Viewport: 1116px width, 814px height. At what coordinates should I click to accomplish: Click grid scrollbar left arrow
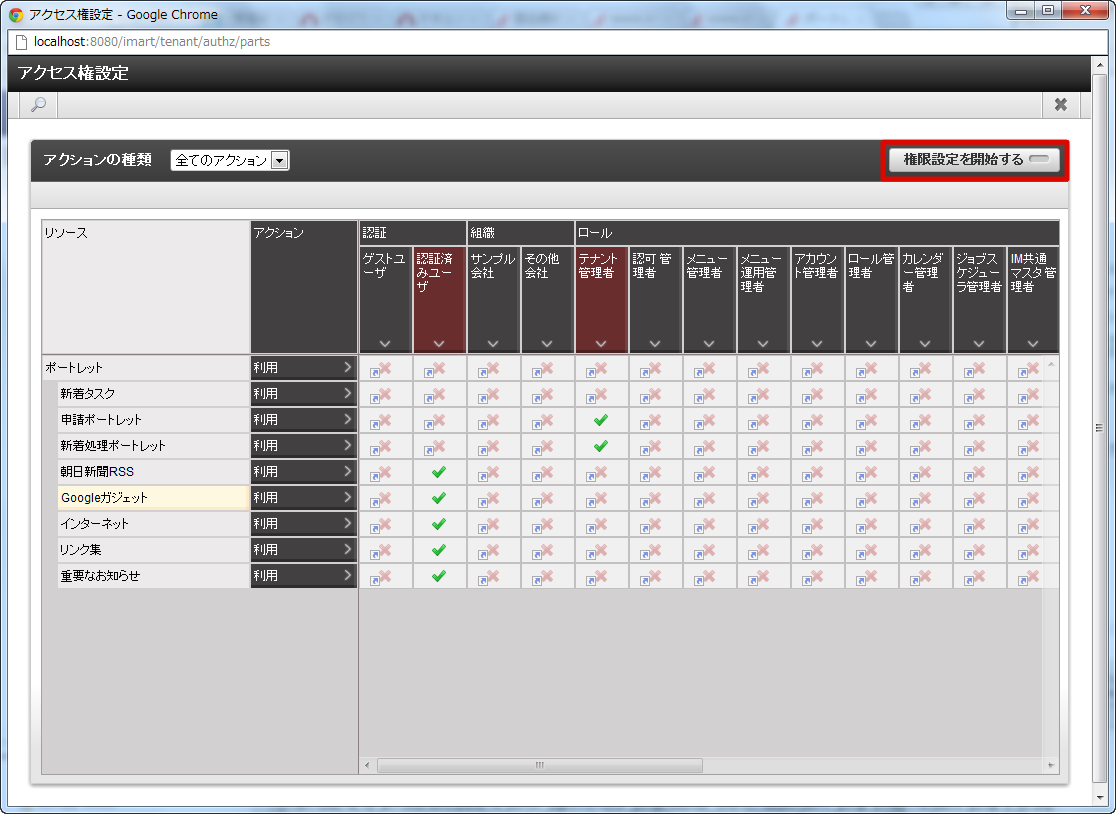click(x=367, y=765)
